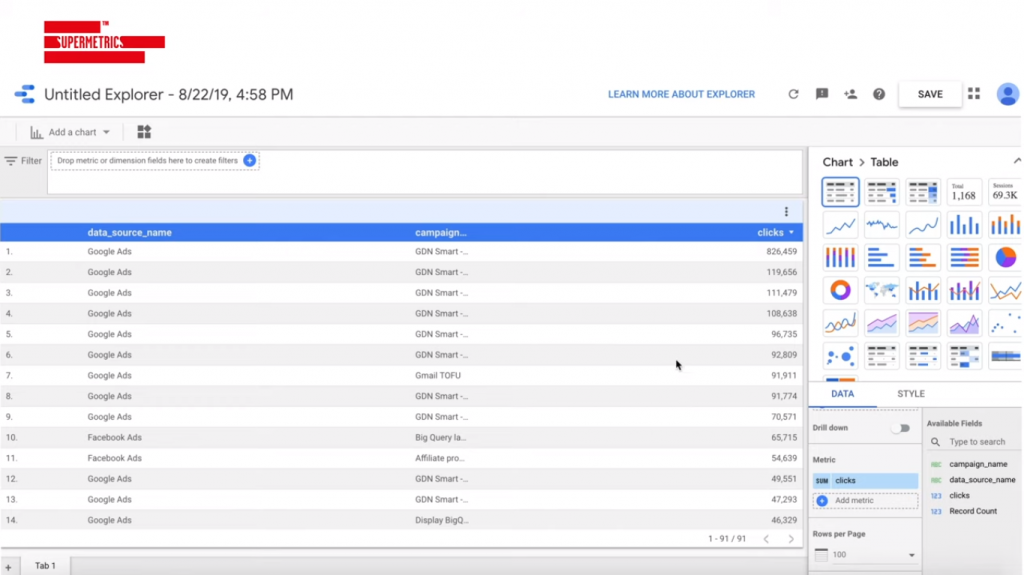
Task: Select the Pivot table with heatmap type
Action: (x=964, y=356)
